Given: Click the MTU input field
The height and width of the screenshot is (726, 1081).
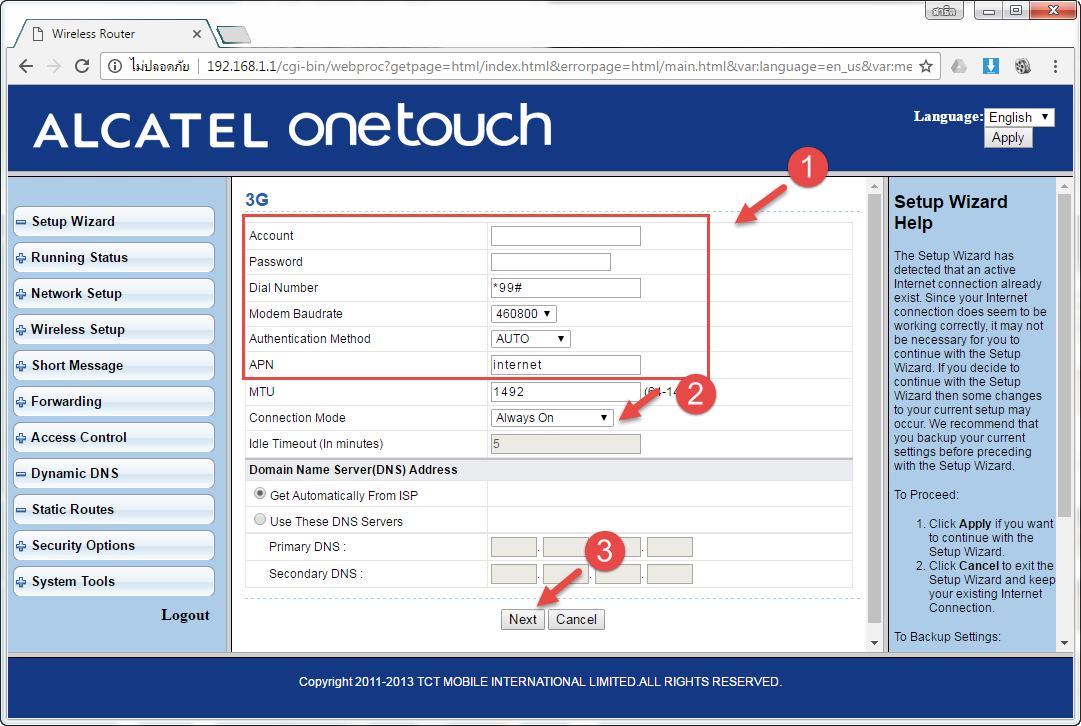Looking at the screenshot, I should 565,392.
